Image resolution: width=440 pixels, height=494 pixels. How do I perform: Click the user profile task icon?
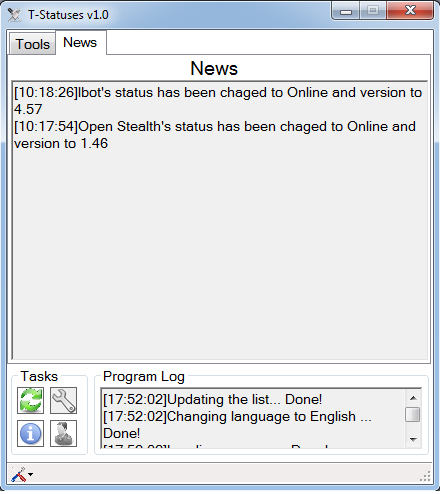63,433
